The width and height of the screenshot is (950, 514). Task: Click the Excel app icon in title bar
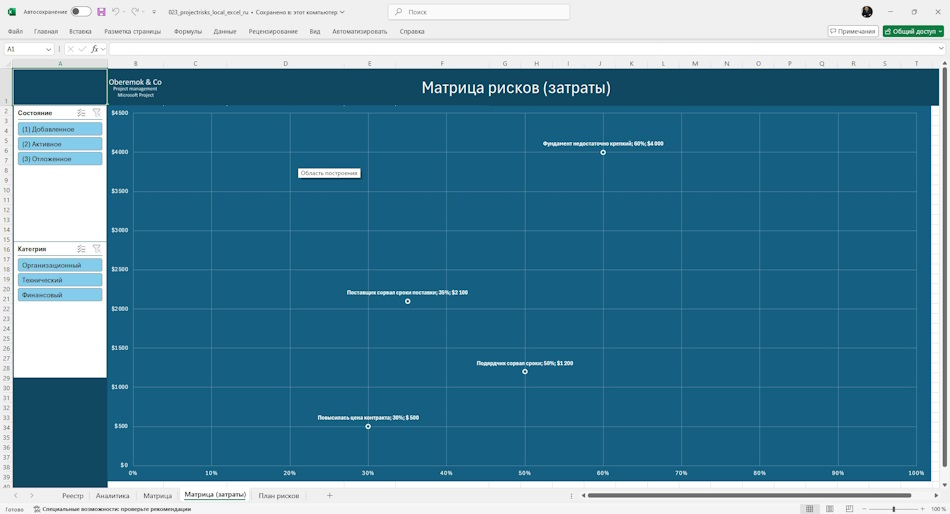pyautogui.click(x=12, y=12)
